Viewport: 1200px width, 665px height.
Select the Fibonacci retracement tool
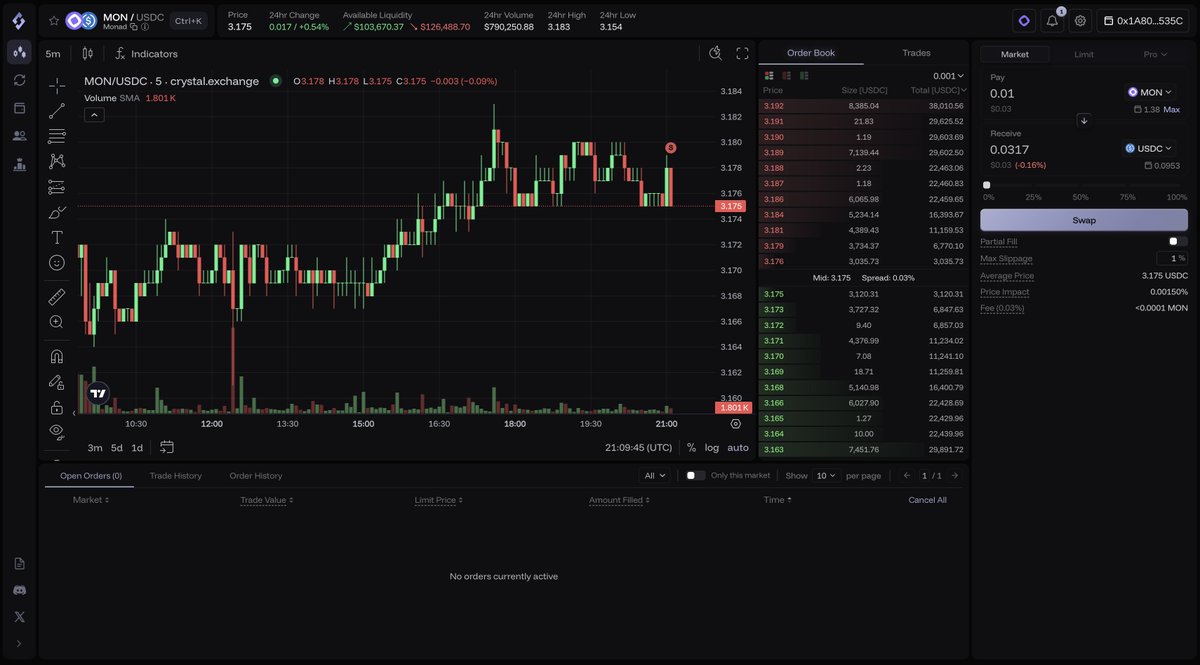(x=57, y=136)
